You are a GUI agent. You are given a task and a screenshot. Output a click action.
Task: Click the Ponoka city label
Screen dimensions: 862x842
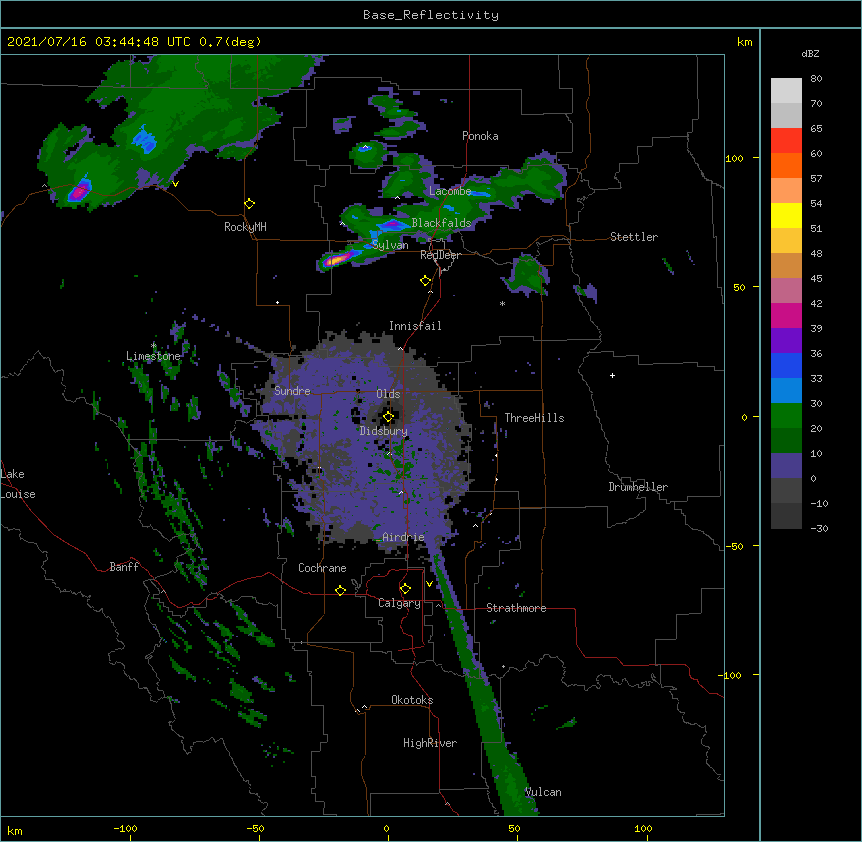click(x=480, y=136)
